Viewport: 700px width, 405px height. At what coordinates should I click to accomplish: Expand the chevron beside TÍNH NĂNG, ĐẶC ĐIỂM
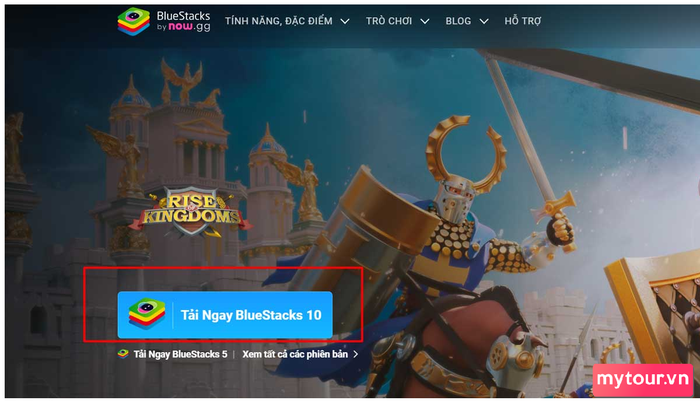pos(345,21)
